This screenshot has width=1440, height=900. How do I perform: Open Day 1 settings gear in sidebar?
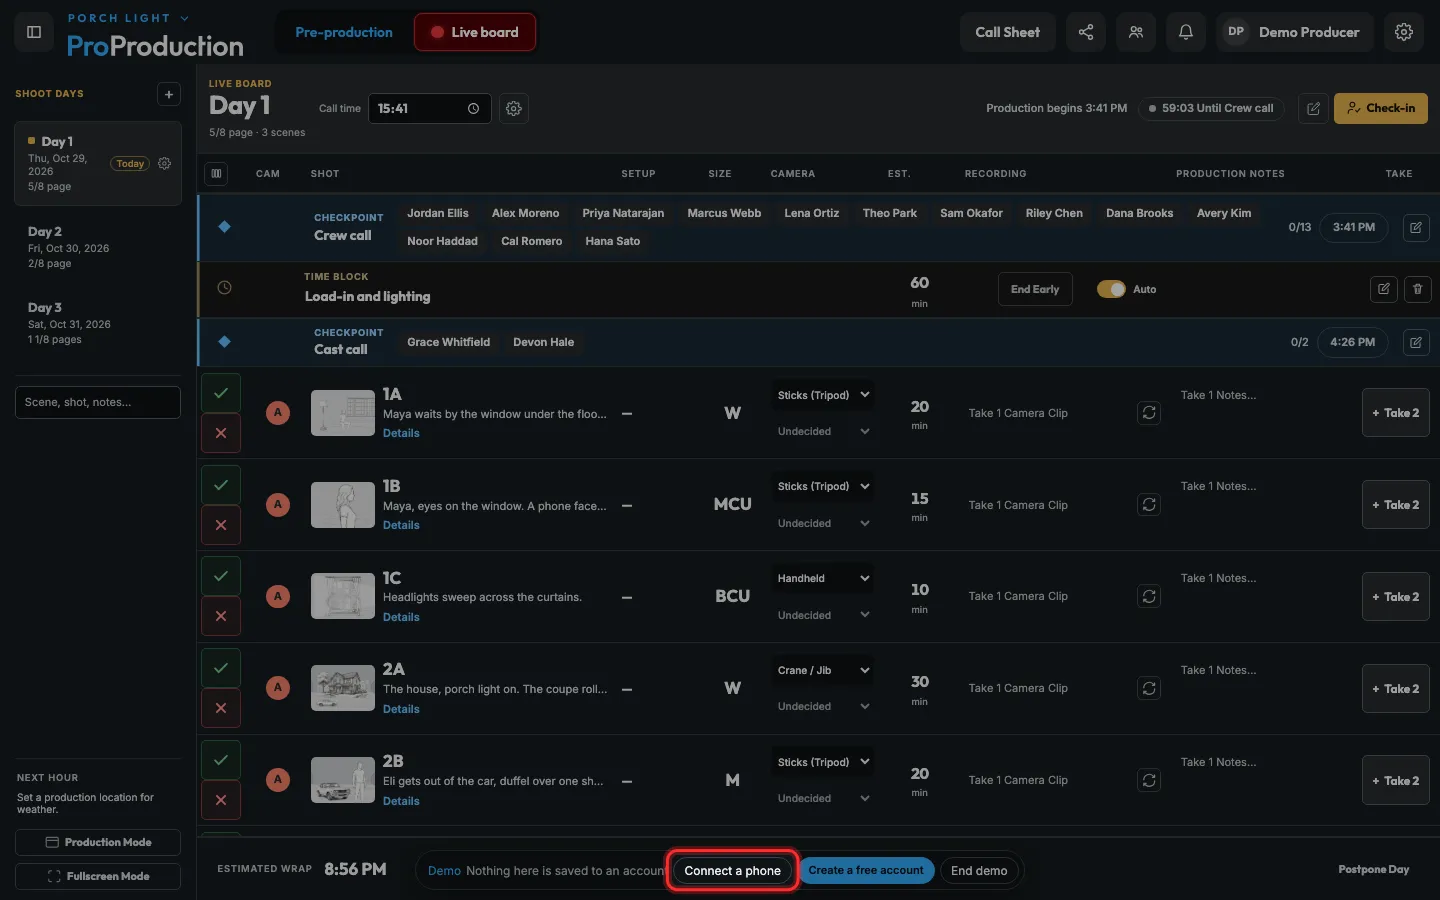tap(165, 163)
